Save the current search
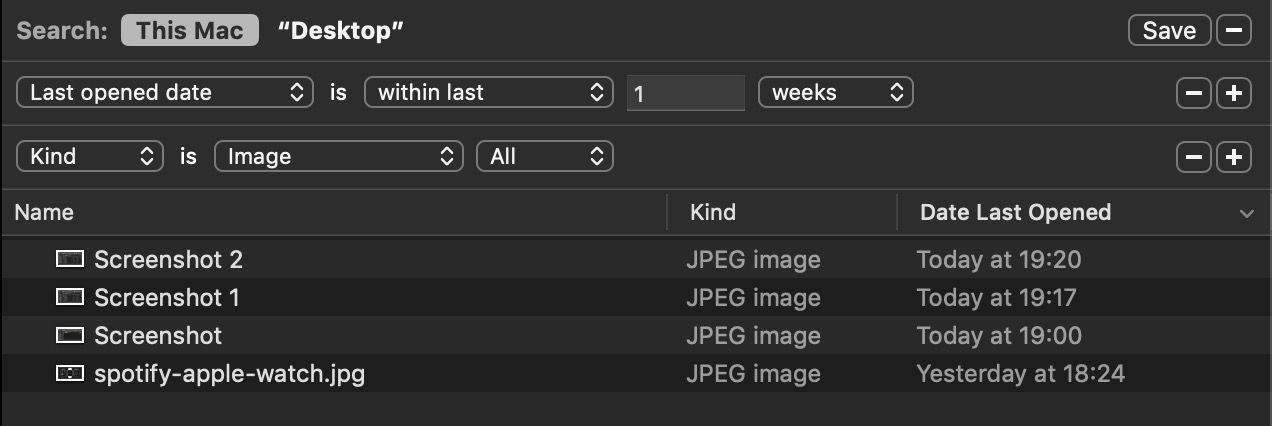This screenshot has height=426, width=1272. click(x=1169, y=30)
